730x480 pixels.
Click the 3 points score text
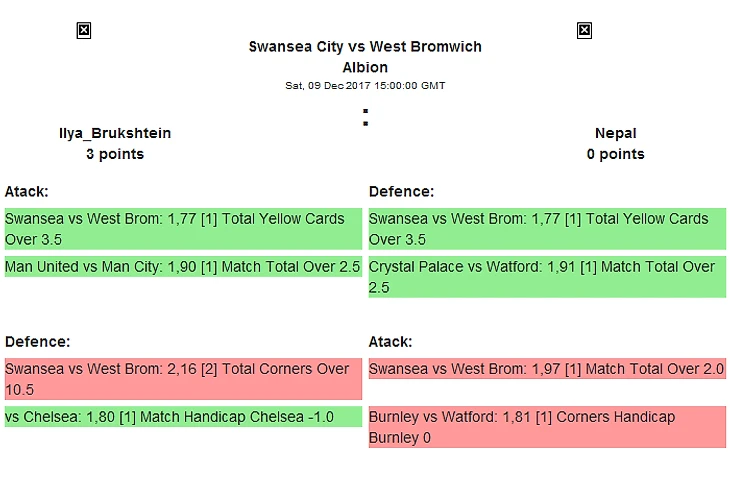(x=115, y=154)
